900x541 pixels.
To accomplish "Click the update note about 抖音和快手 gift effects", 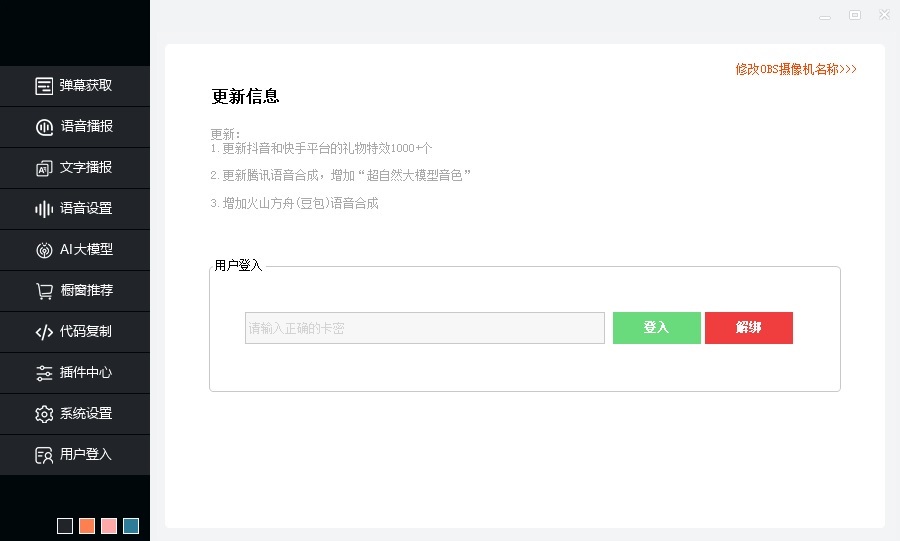I will 321,149.
